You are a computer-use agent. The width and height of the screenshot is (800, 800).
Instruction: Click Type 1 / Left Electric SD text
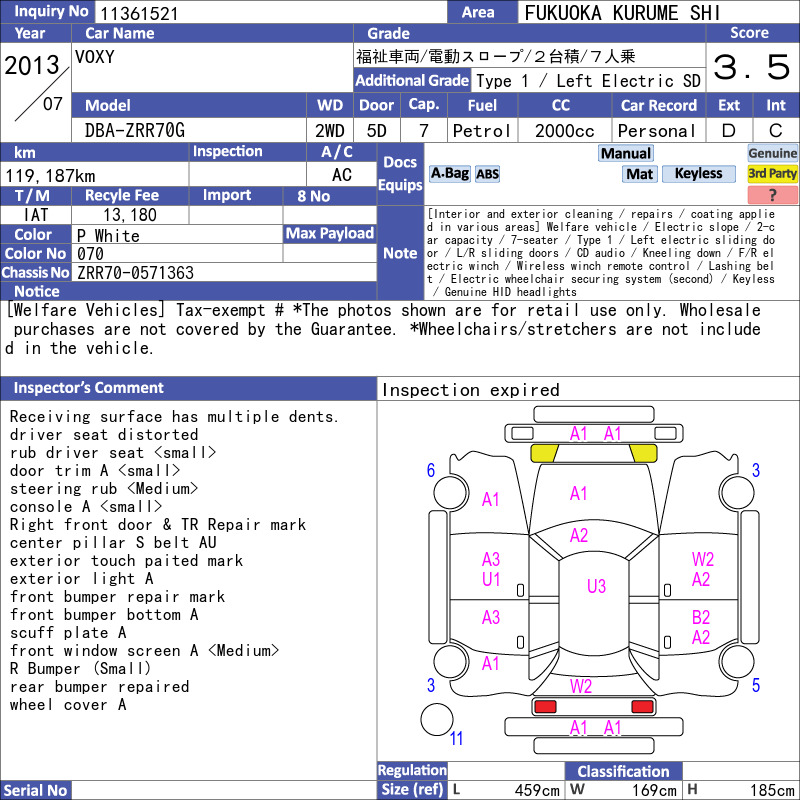[x=588, y=81]
